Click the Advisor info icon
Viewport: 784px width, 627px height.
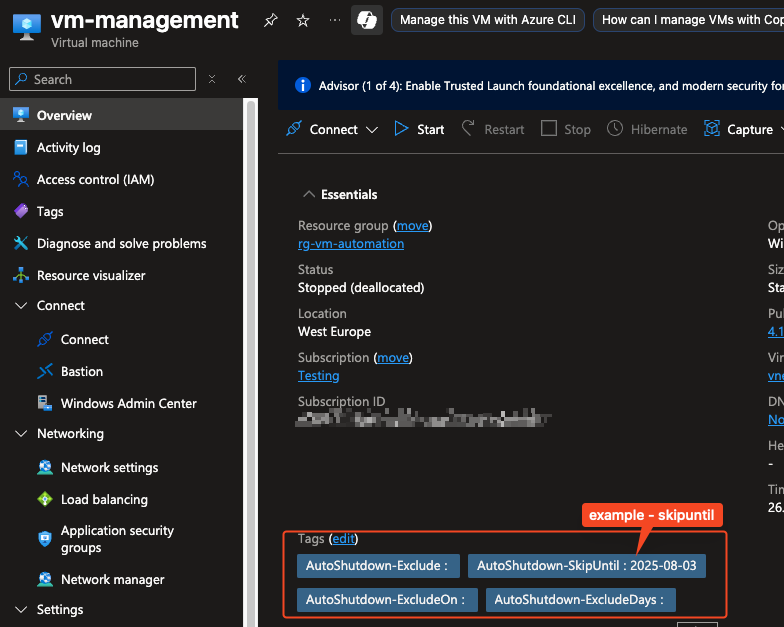pos(303,86)
